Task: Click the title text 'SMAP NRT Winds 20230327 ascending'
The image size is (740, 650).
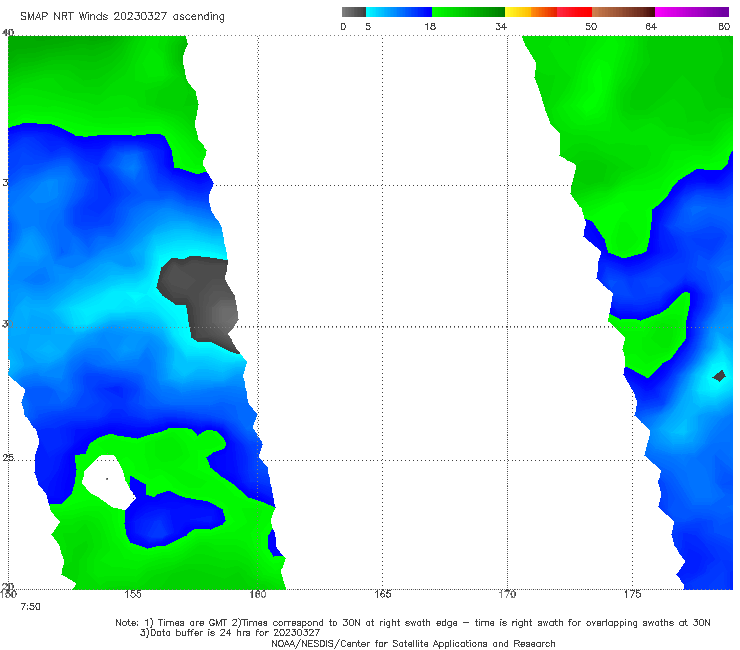Action: click(x=122, y=17)
